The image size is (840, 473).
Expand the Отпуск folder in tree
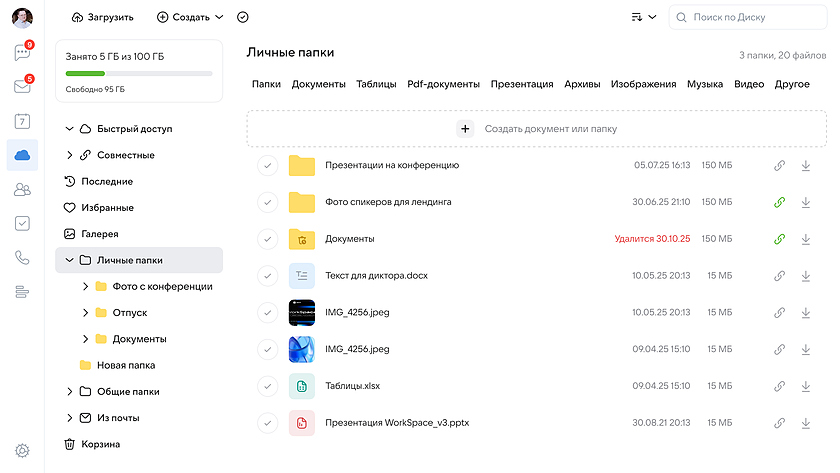click(x=85, y=313)
